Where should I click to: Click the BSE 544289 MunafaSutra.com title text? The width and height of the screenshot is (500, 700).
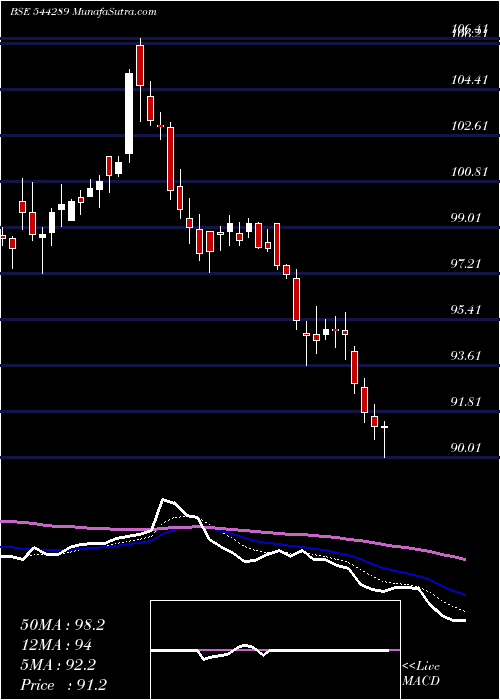click(83, 12)
